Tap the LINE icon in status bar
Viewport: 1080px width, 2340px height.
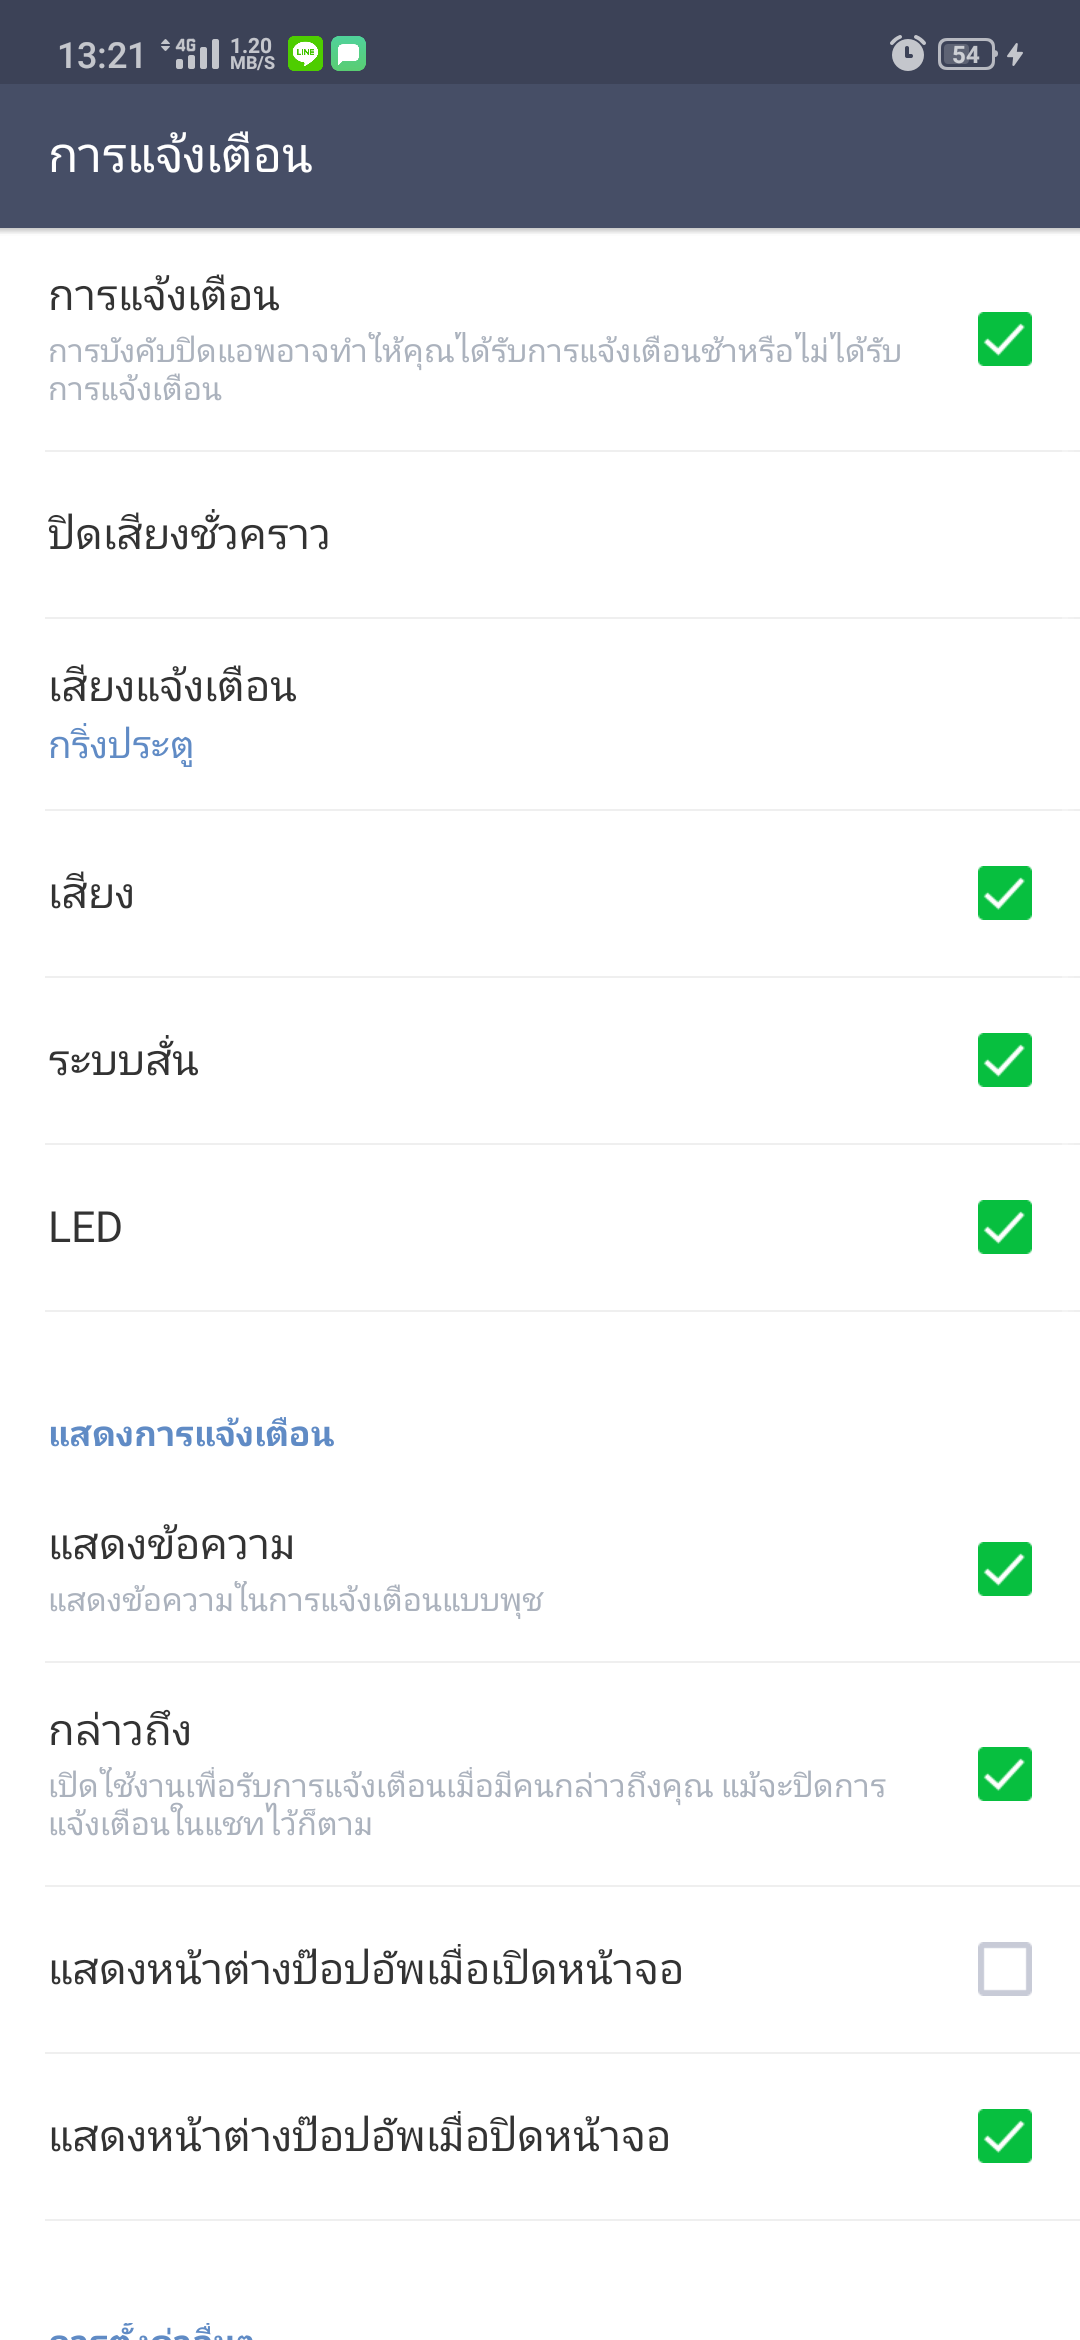(x=305, y=54)
